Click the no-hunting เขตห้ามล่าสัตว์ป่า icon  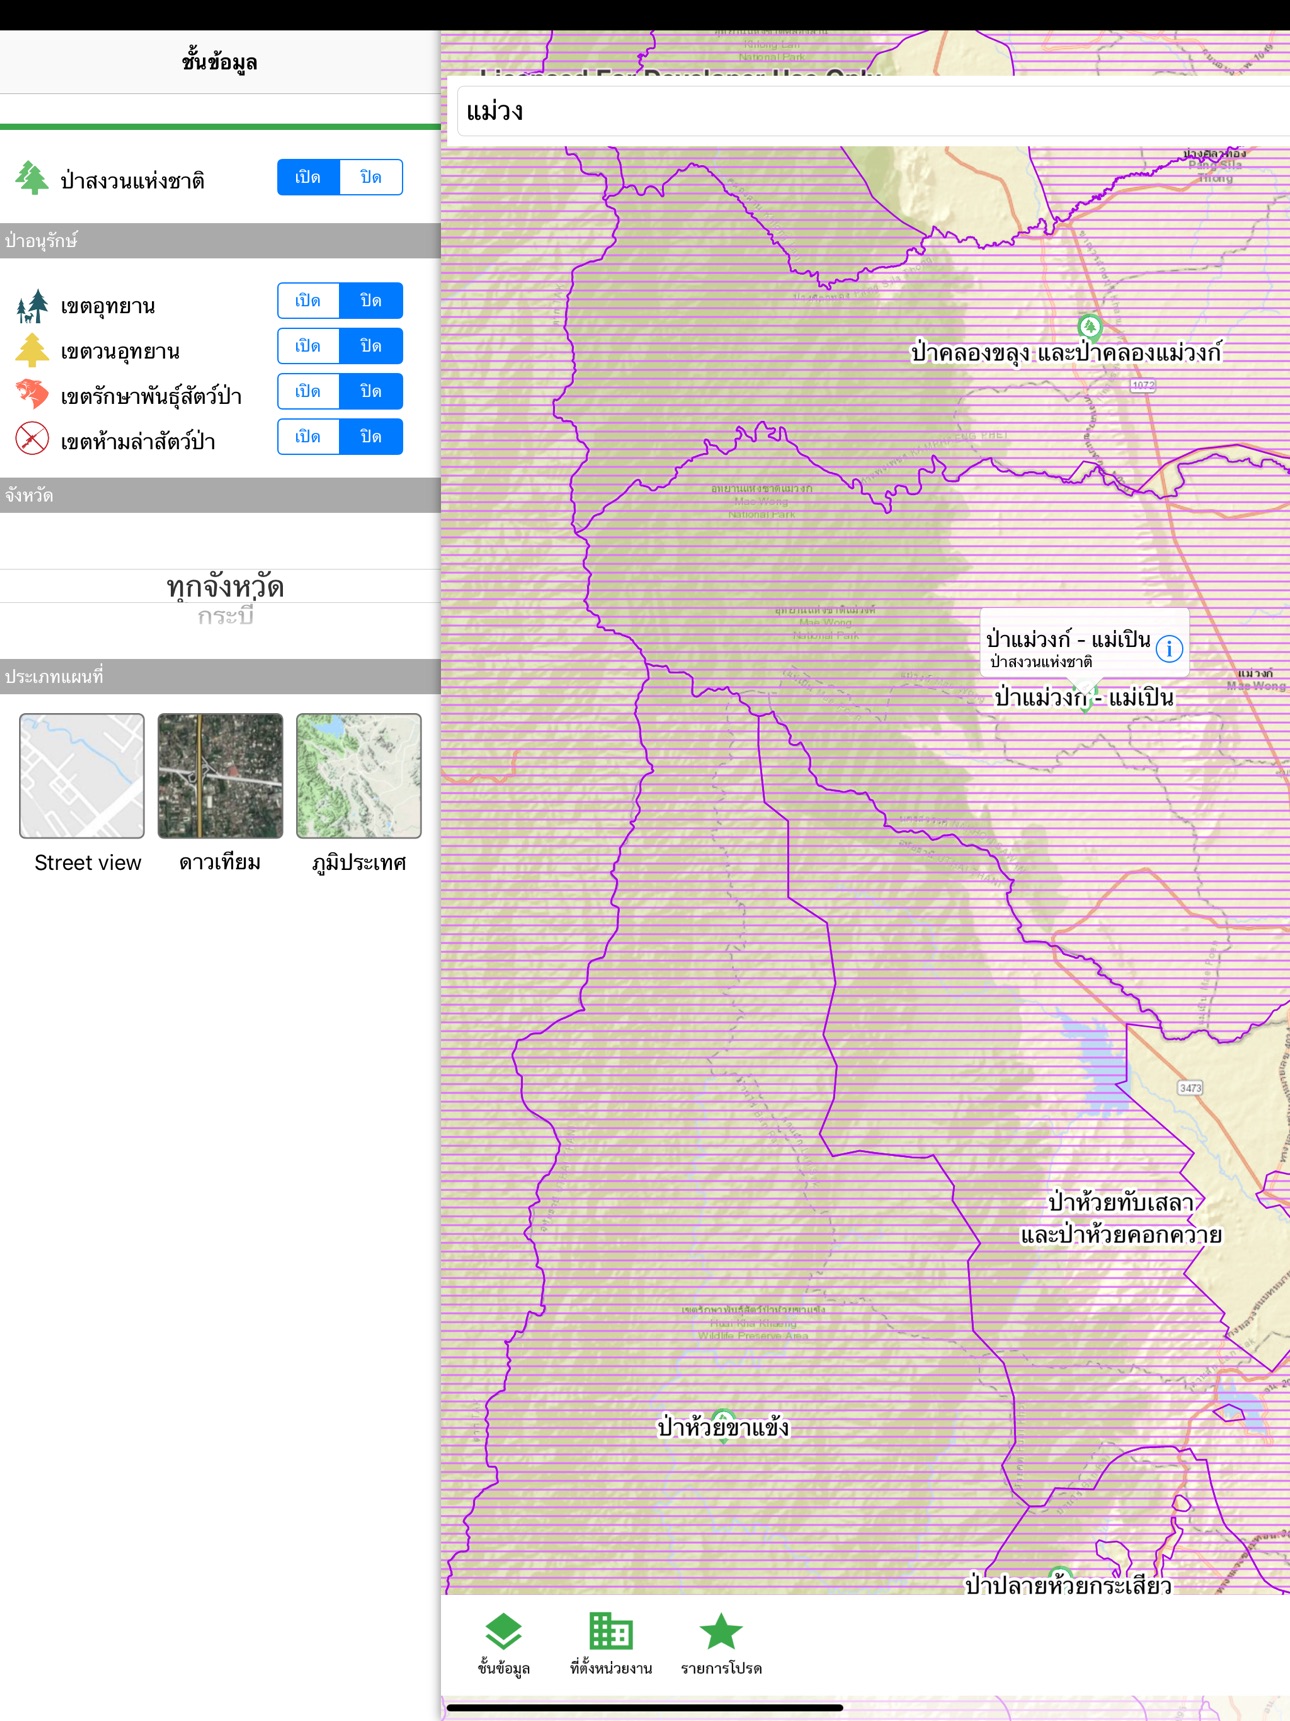click(x=32, y=438)
